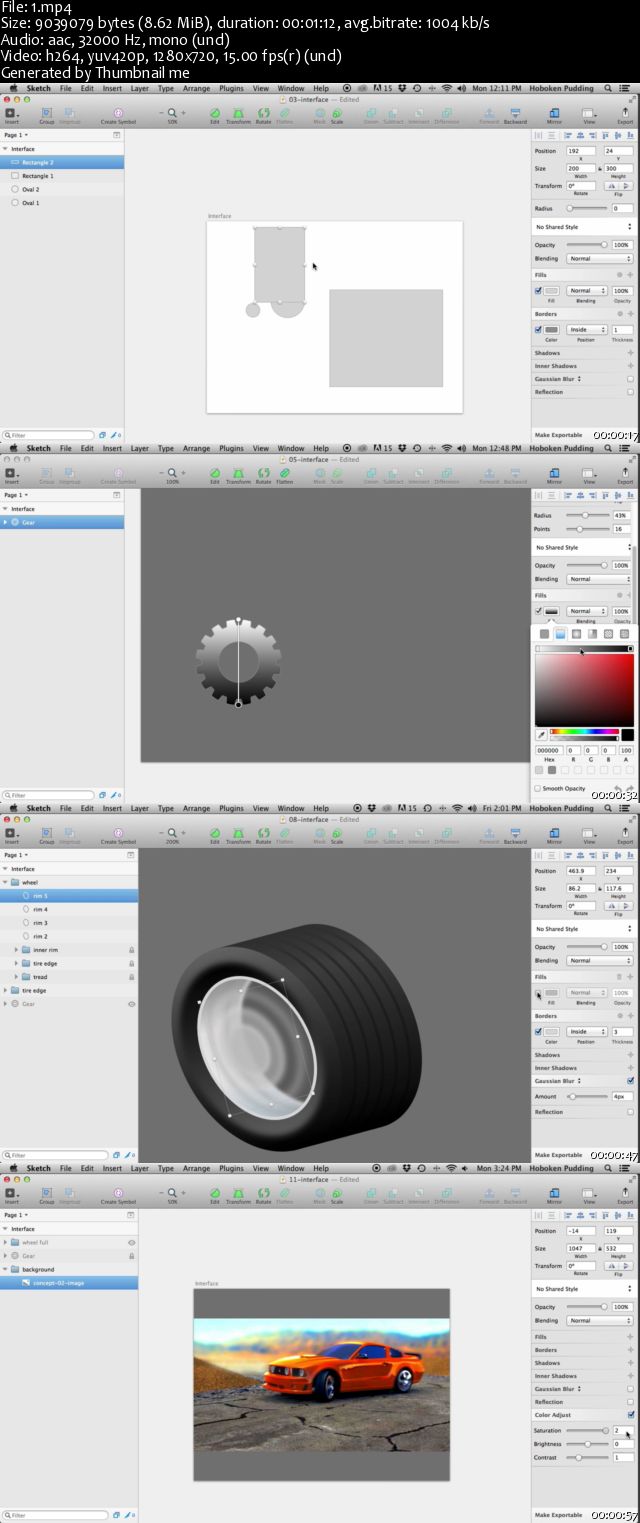640x1523 pixels.
Task: Select rim 4 layer in 08-interface
Action: tap(69, 909)
